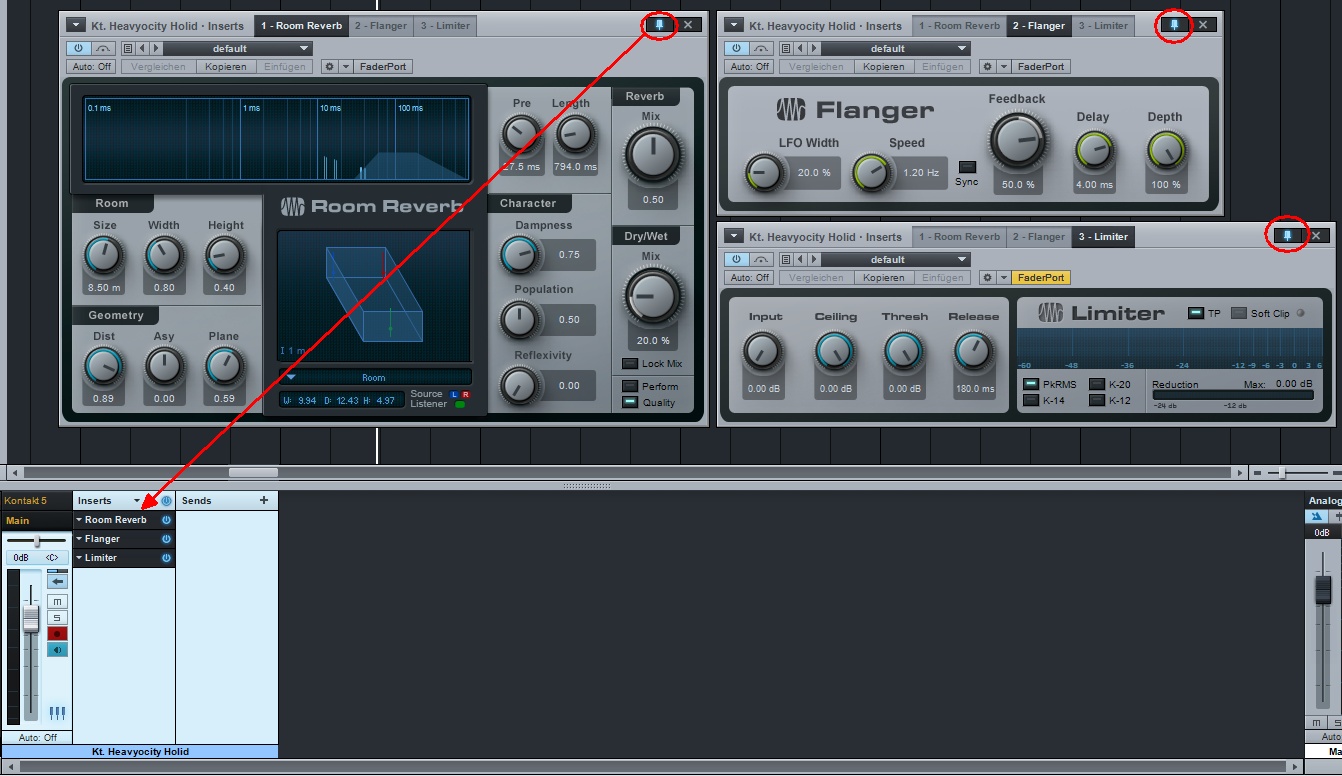
Task: Click Auto: Off in Flanger window
Action: [x=749, y=67]
